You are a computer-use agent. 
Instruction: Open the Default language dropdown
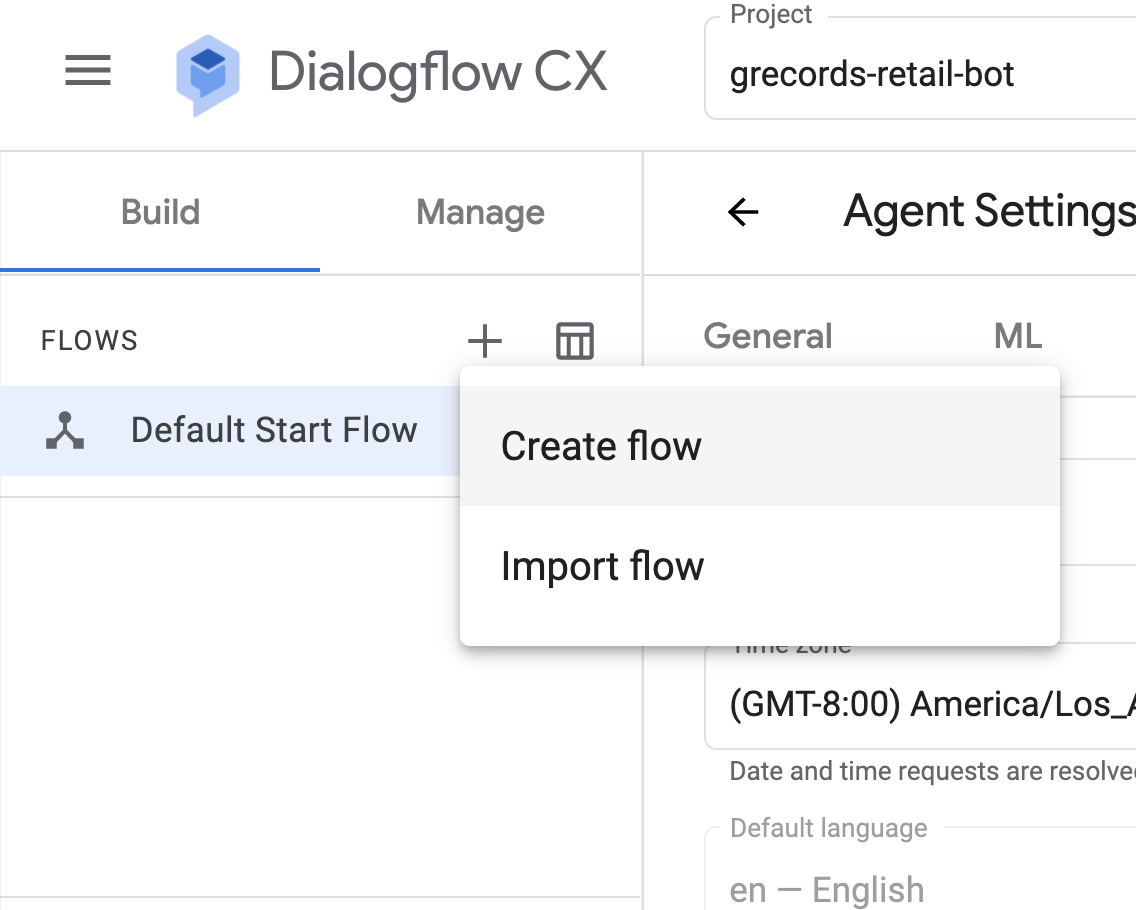920,888
